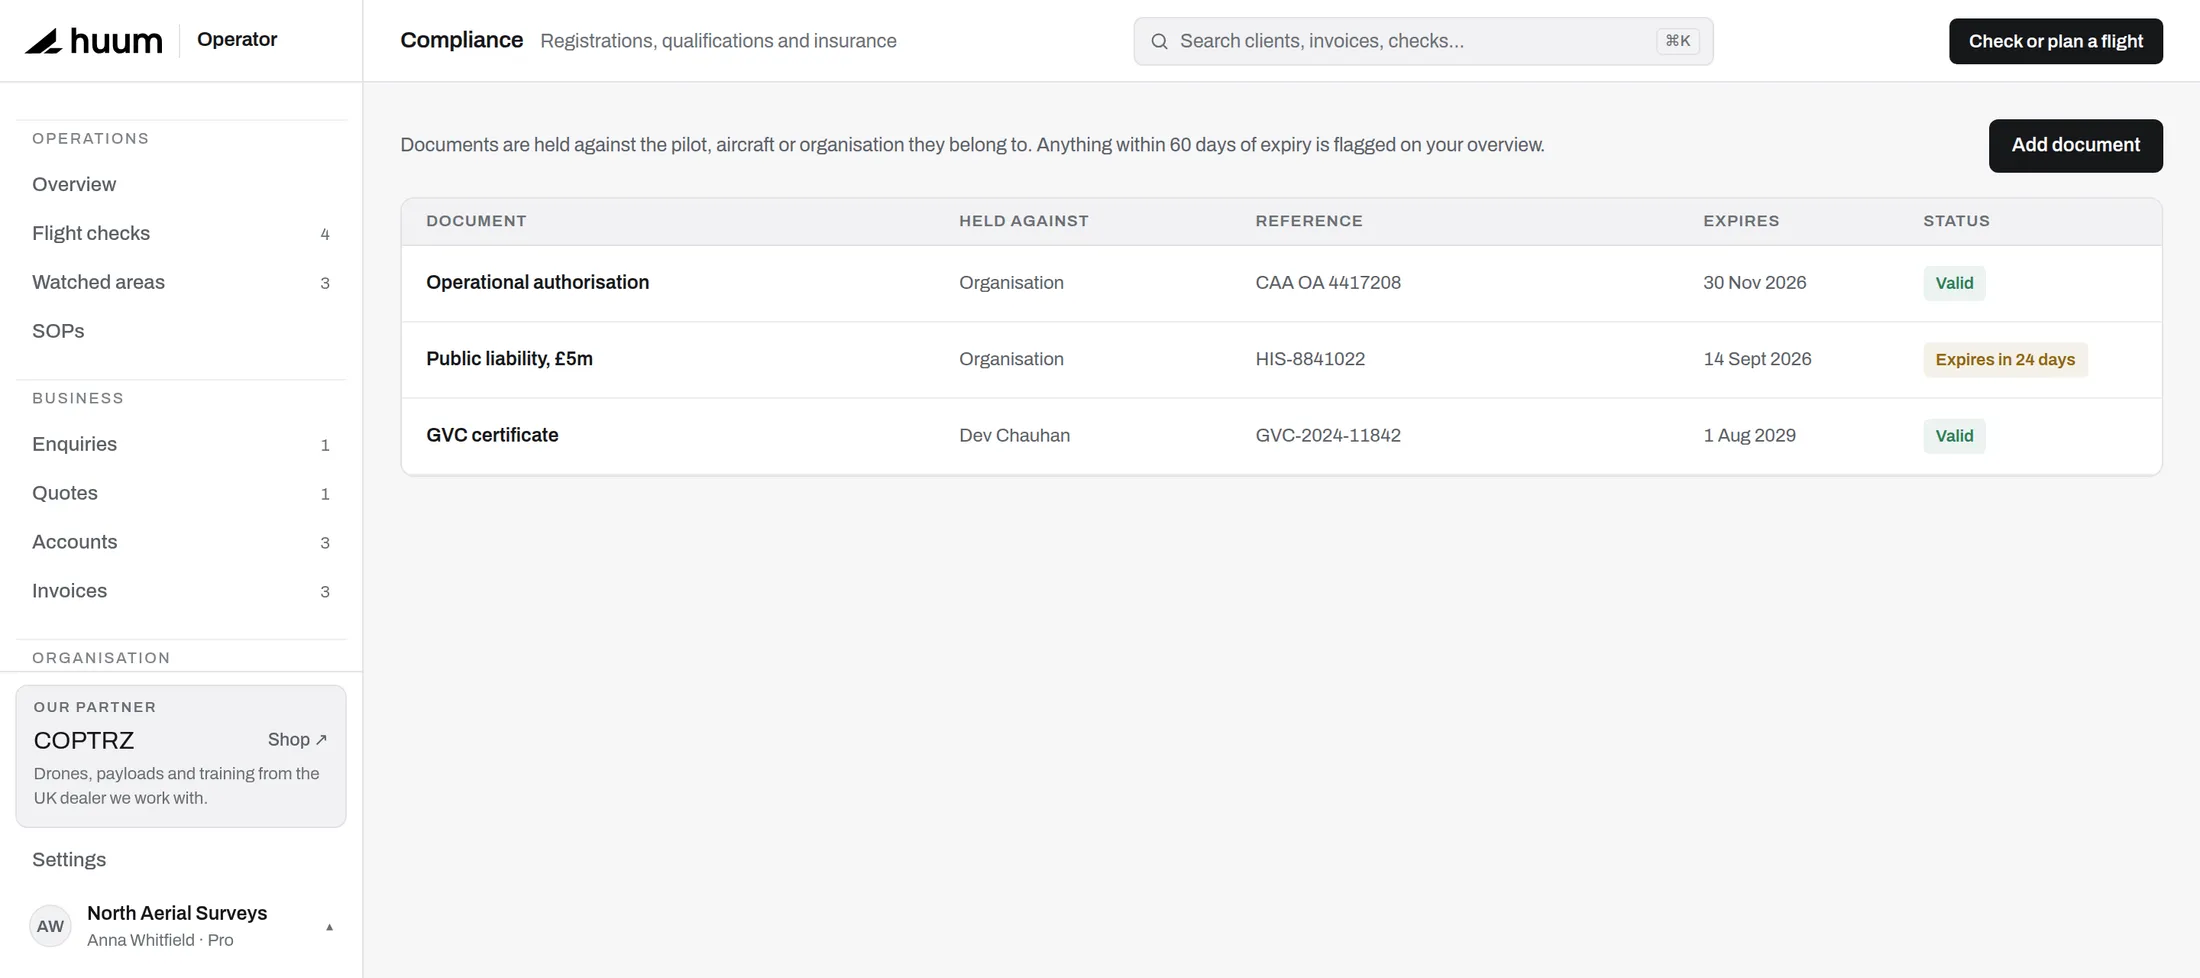Click Dev Chauhan in Held against column

[x=1014, y=435]
